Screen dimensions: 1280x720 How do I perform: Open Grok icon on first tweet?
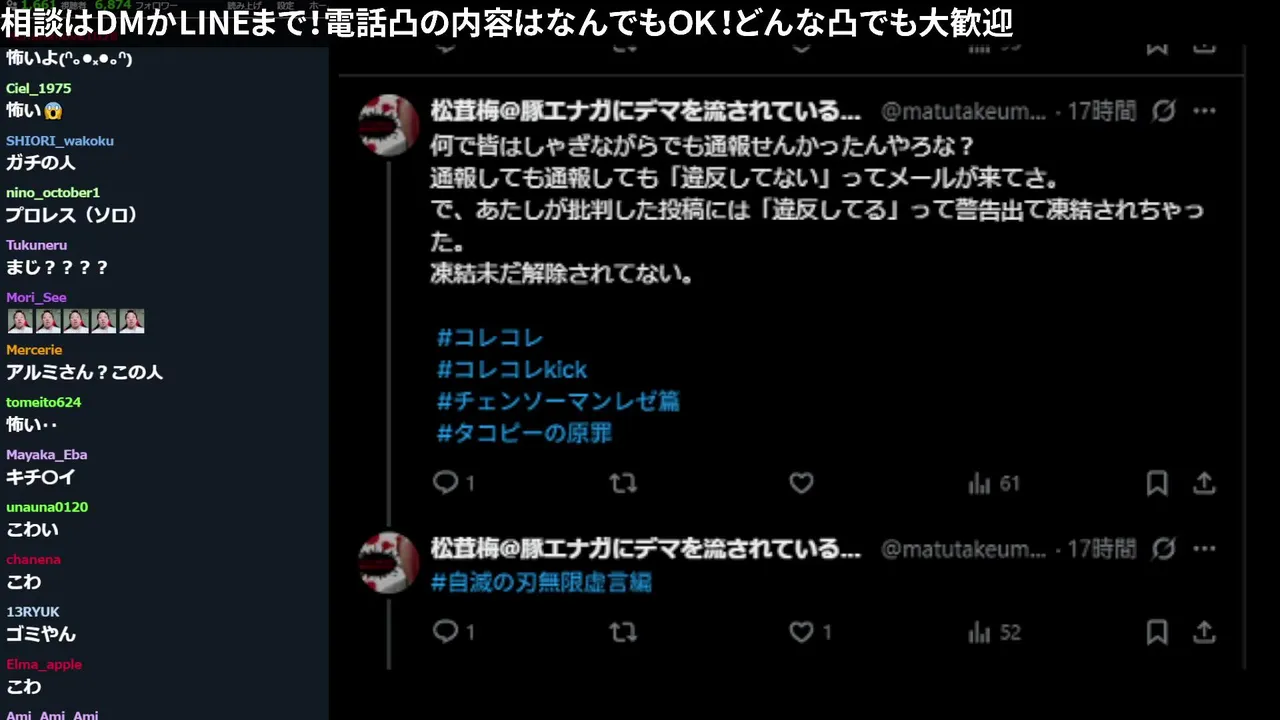tap(1164, 111)
